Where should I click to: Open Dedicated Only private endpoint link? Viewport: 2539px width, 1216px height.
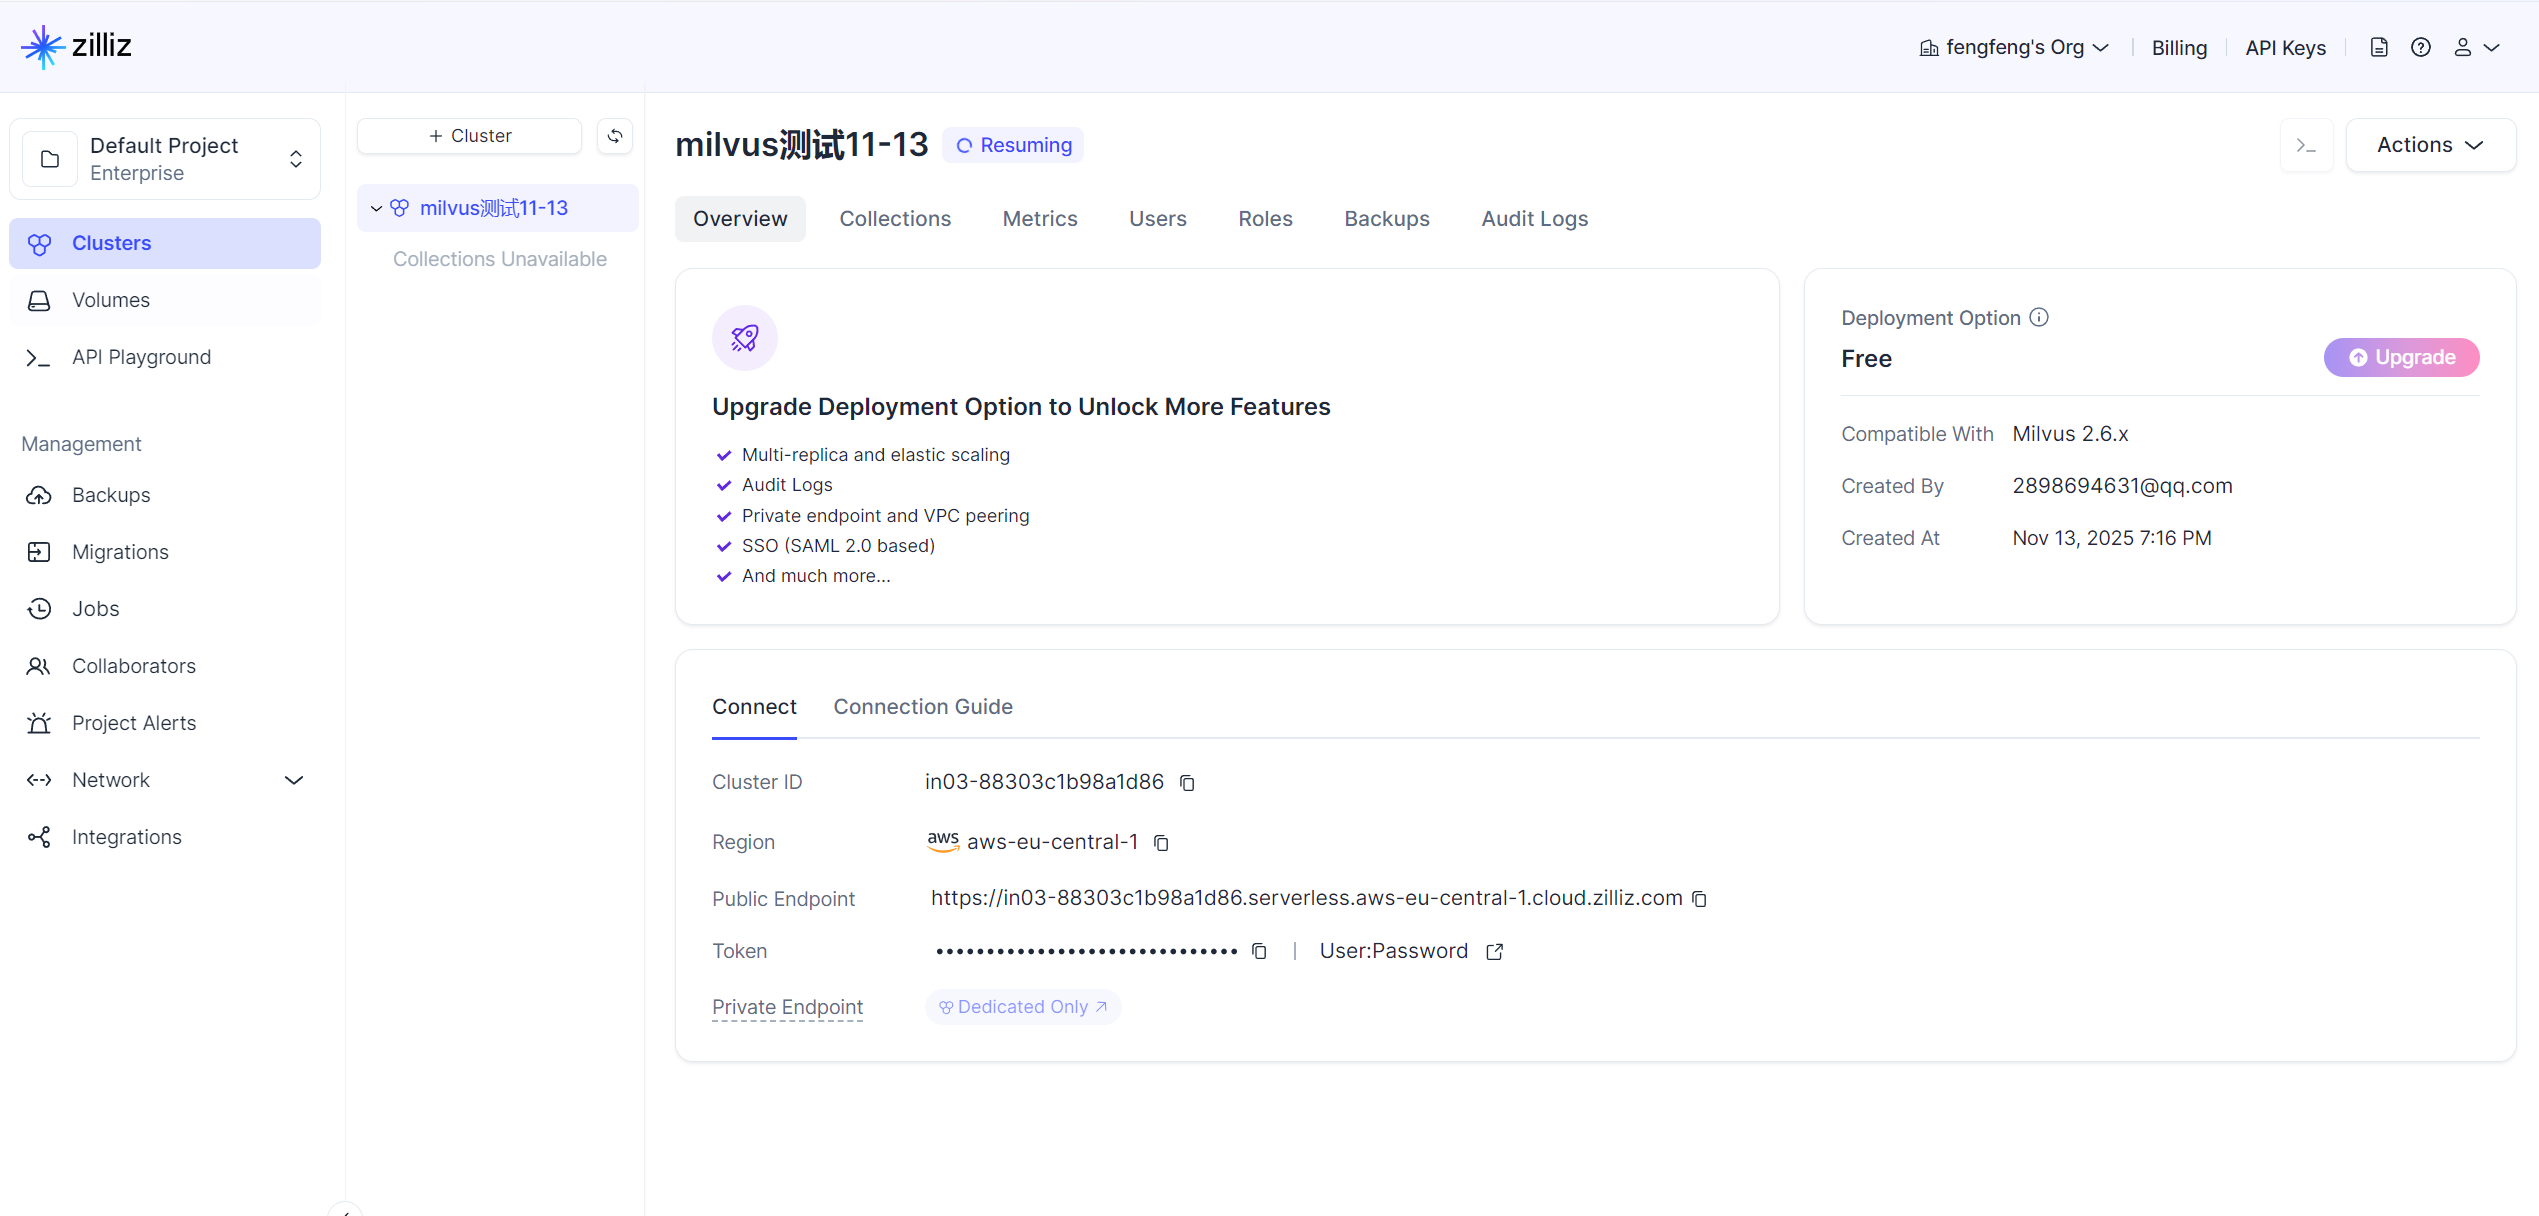pos(1022,1007)
